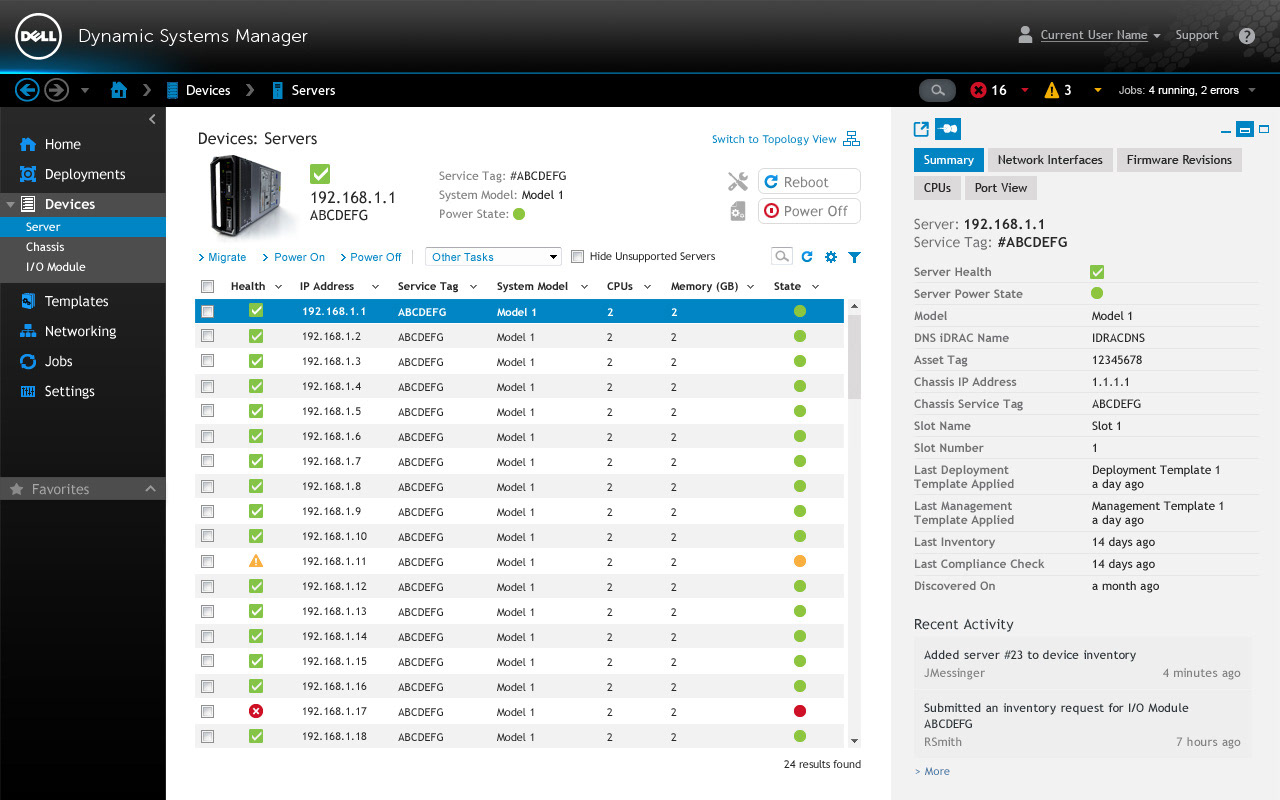The height and width of the screenshot is (800, 1280).
Task: Click the filter funnel icon
Action: pyautogui.click(x=854, y=257)
